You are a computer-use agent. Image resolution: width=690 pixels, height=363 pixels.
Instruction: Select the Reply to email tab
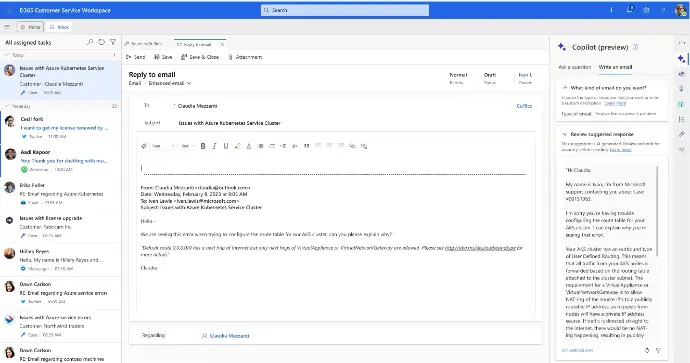tap(197, 44)
